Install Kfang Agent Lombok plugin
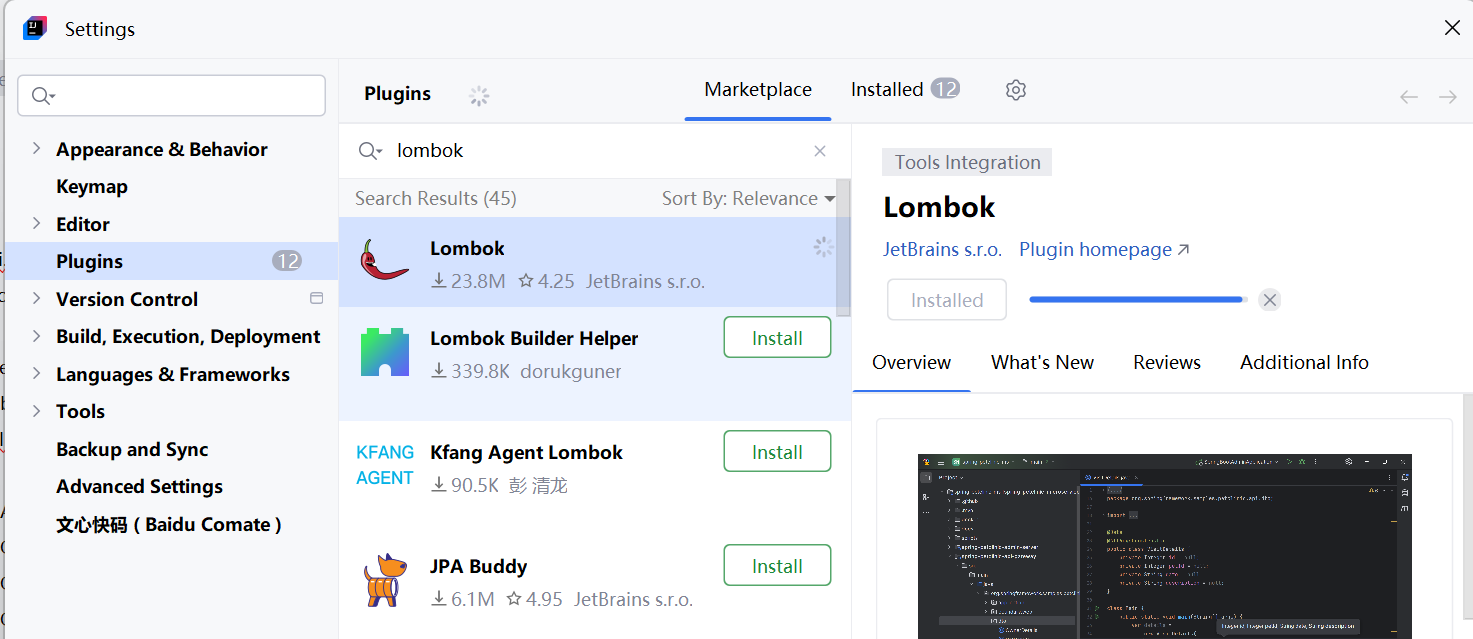The image size is (1473, 639). 777,452
